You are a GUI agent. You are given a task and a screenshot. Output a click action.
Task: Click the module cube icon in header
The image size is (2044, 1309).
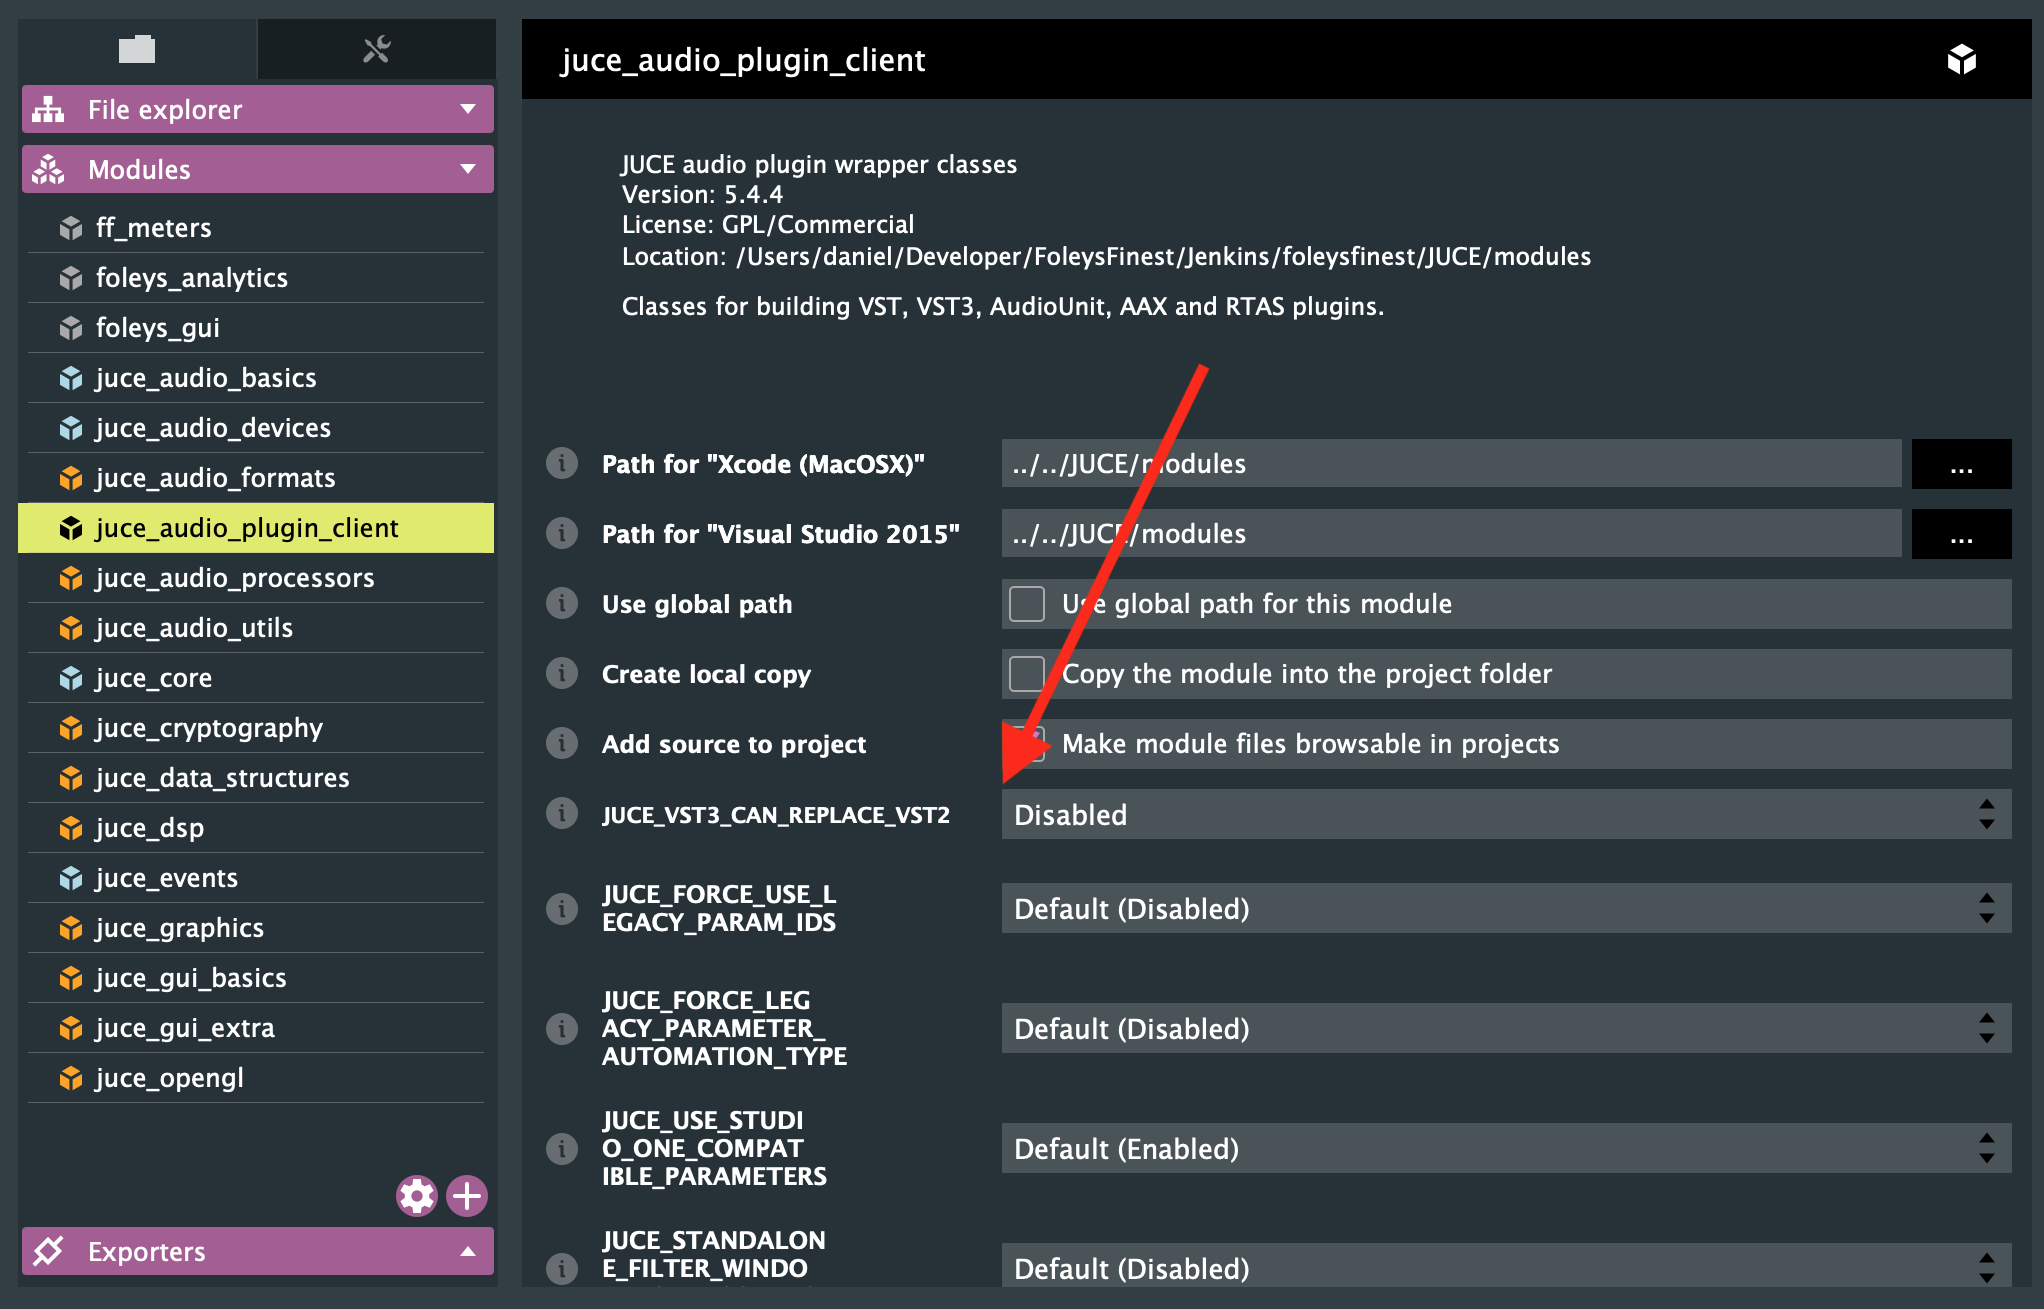point(1961,60)
